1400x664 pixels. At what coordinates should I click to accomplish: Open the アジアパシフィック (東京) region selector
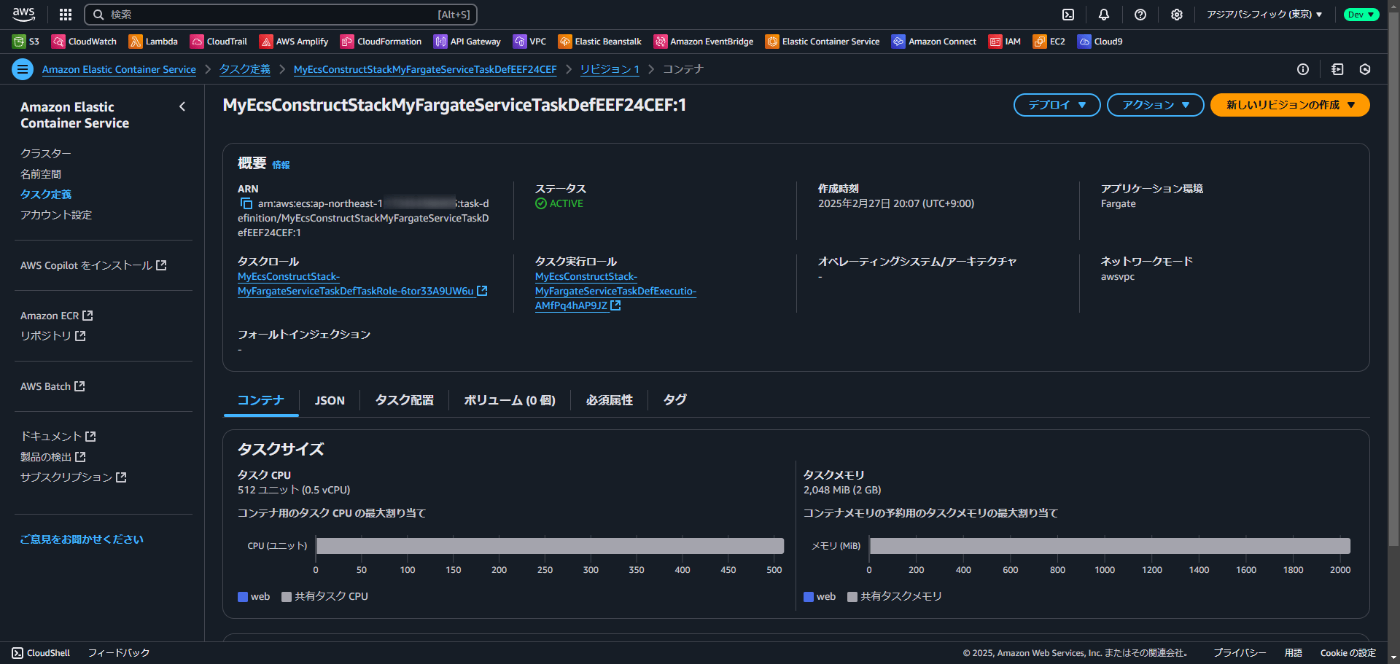click(1264, 15)
